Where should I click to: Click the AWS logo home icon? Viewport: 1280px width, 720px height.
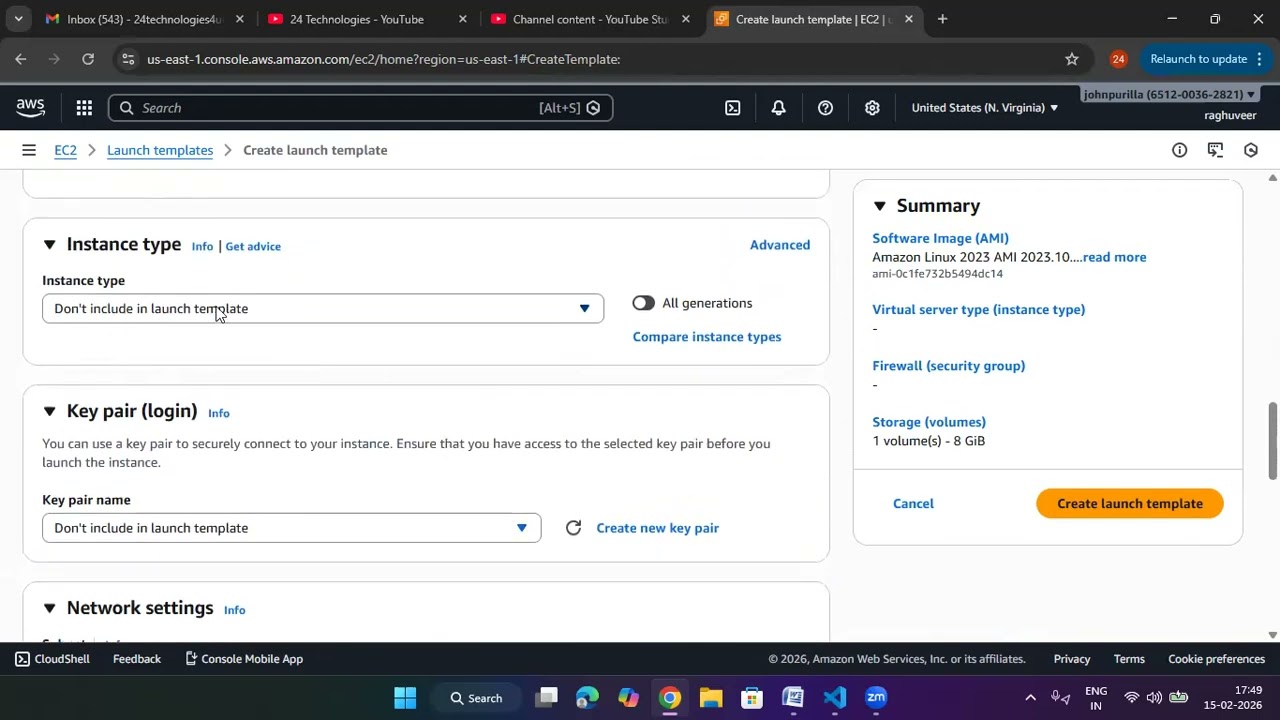click(x=30, y=108)
